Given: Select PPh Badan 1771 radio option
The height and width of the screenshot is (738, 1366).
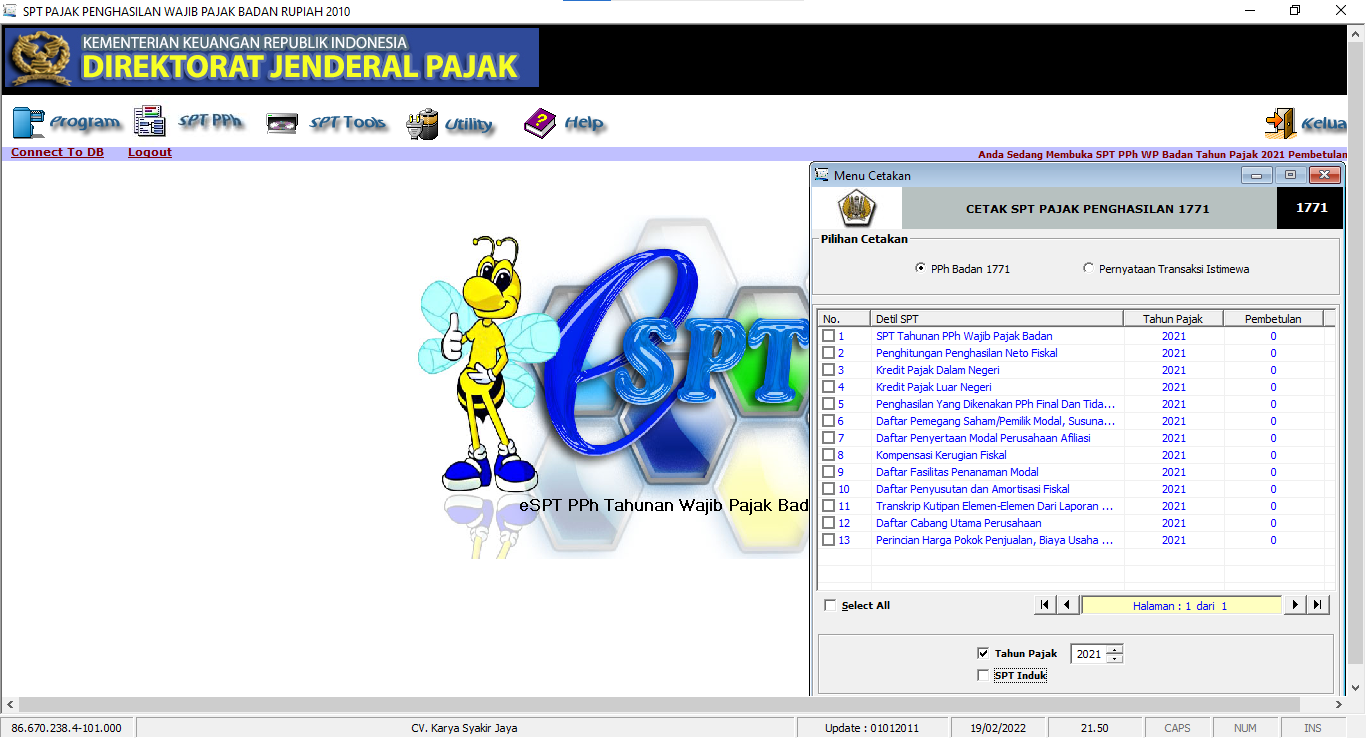Looking at the screenshot, I should coord(920,268).
